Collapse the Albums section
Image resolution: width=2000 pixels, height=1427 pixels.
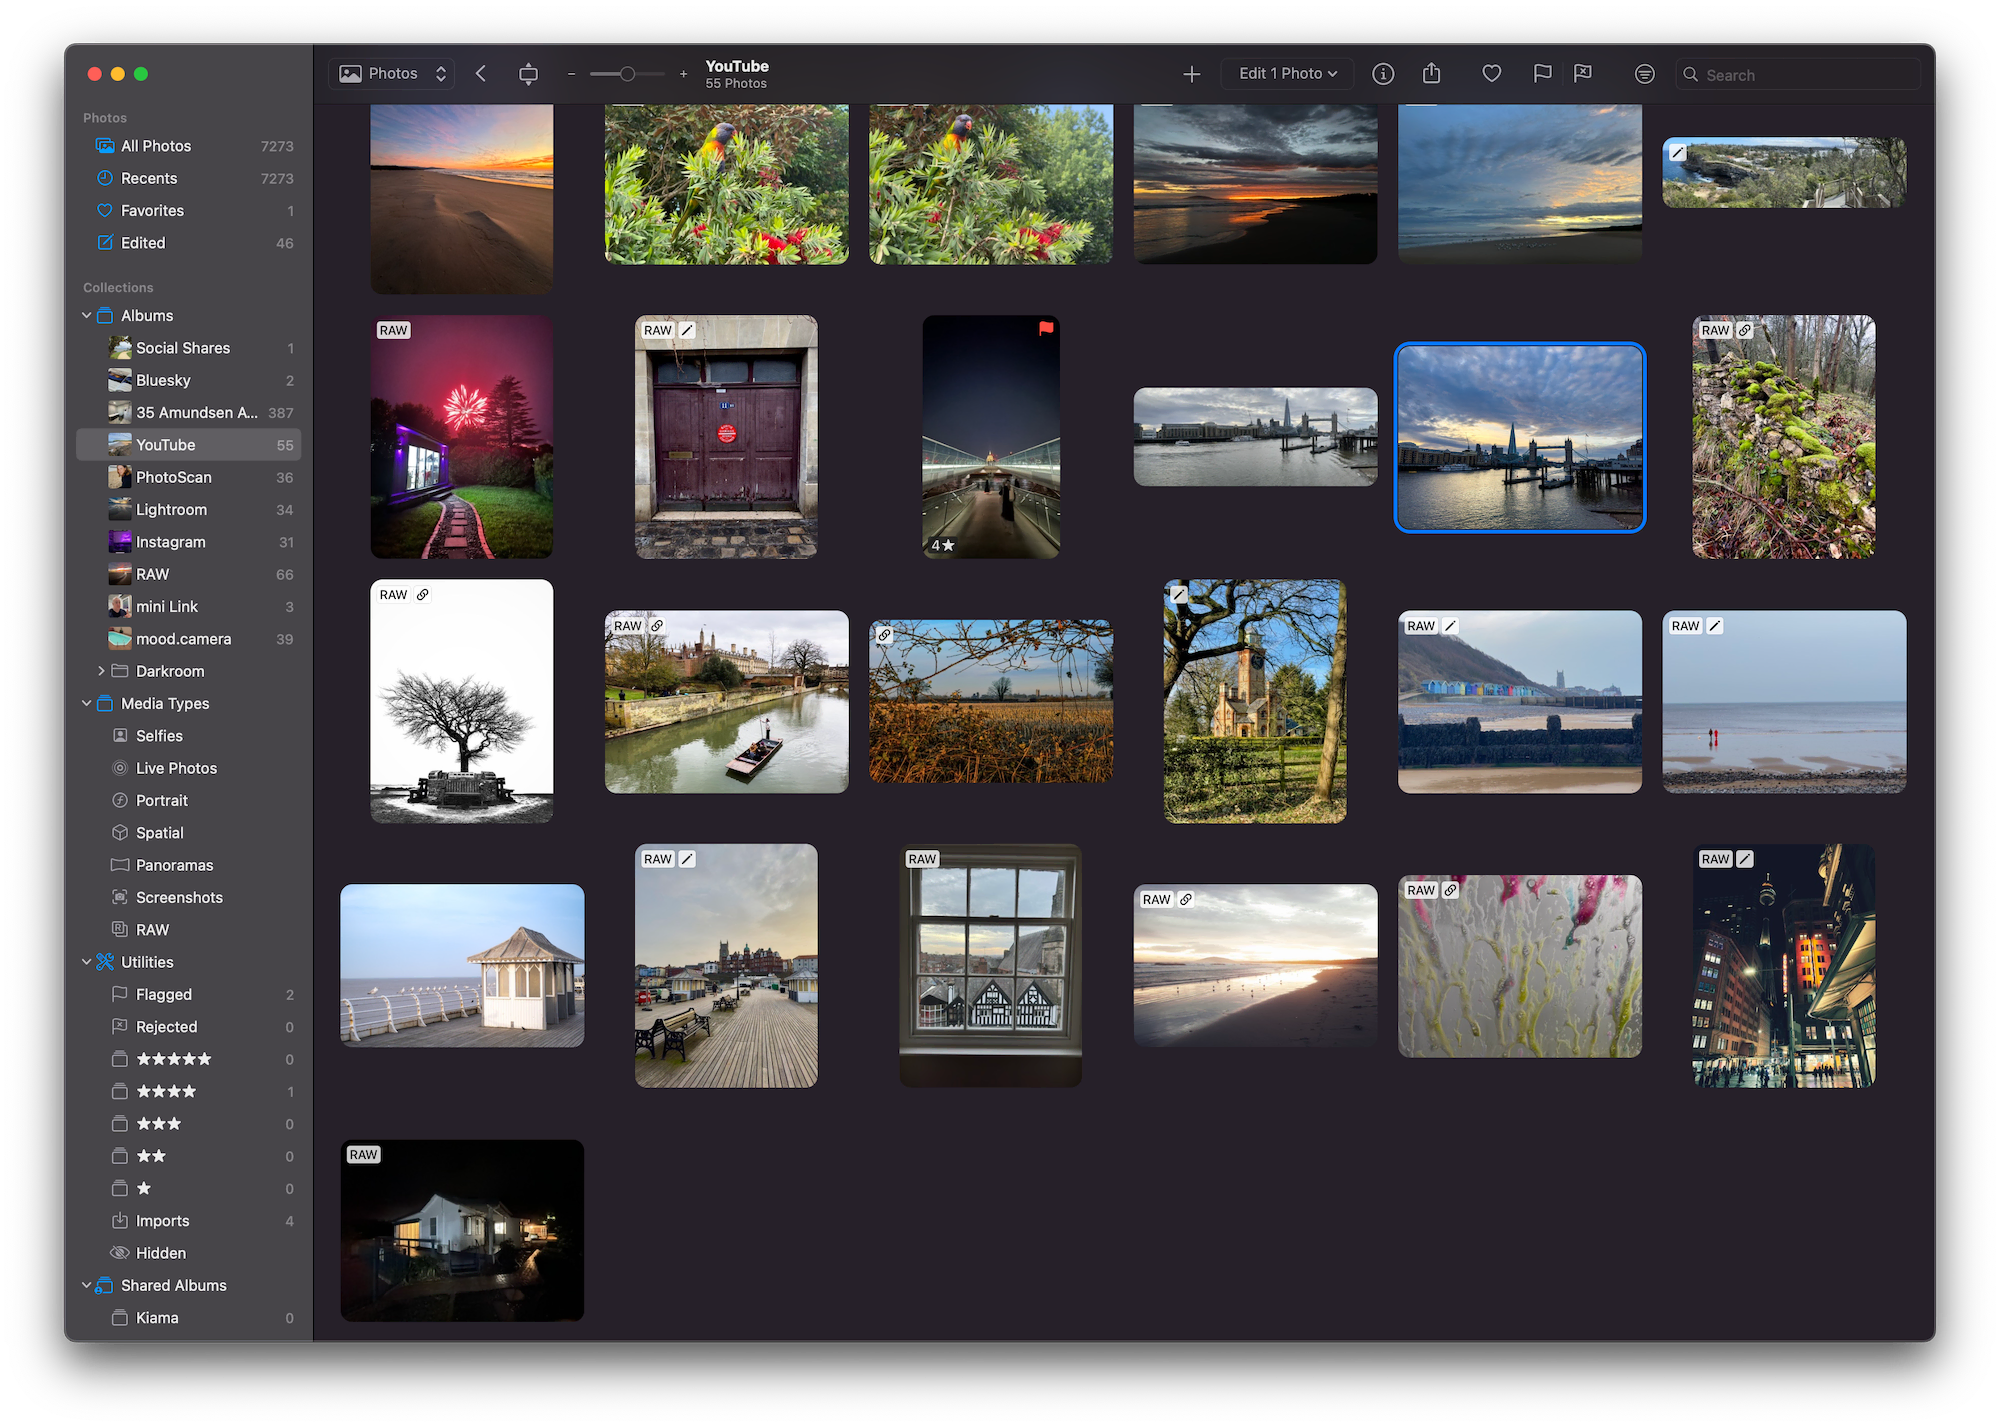(x=86, y=315)
